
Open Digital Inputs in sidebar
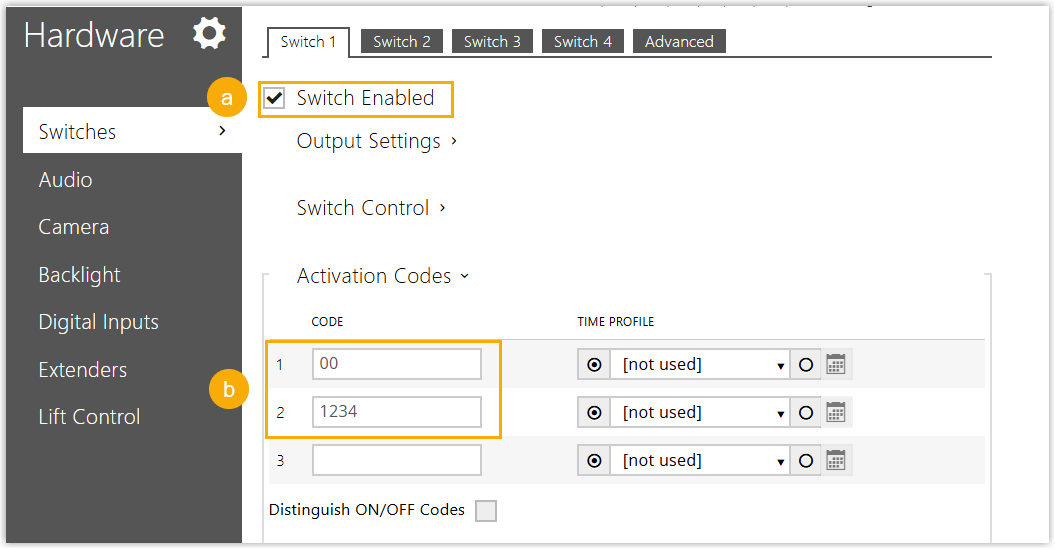[98, 322]
